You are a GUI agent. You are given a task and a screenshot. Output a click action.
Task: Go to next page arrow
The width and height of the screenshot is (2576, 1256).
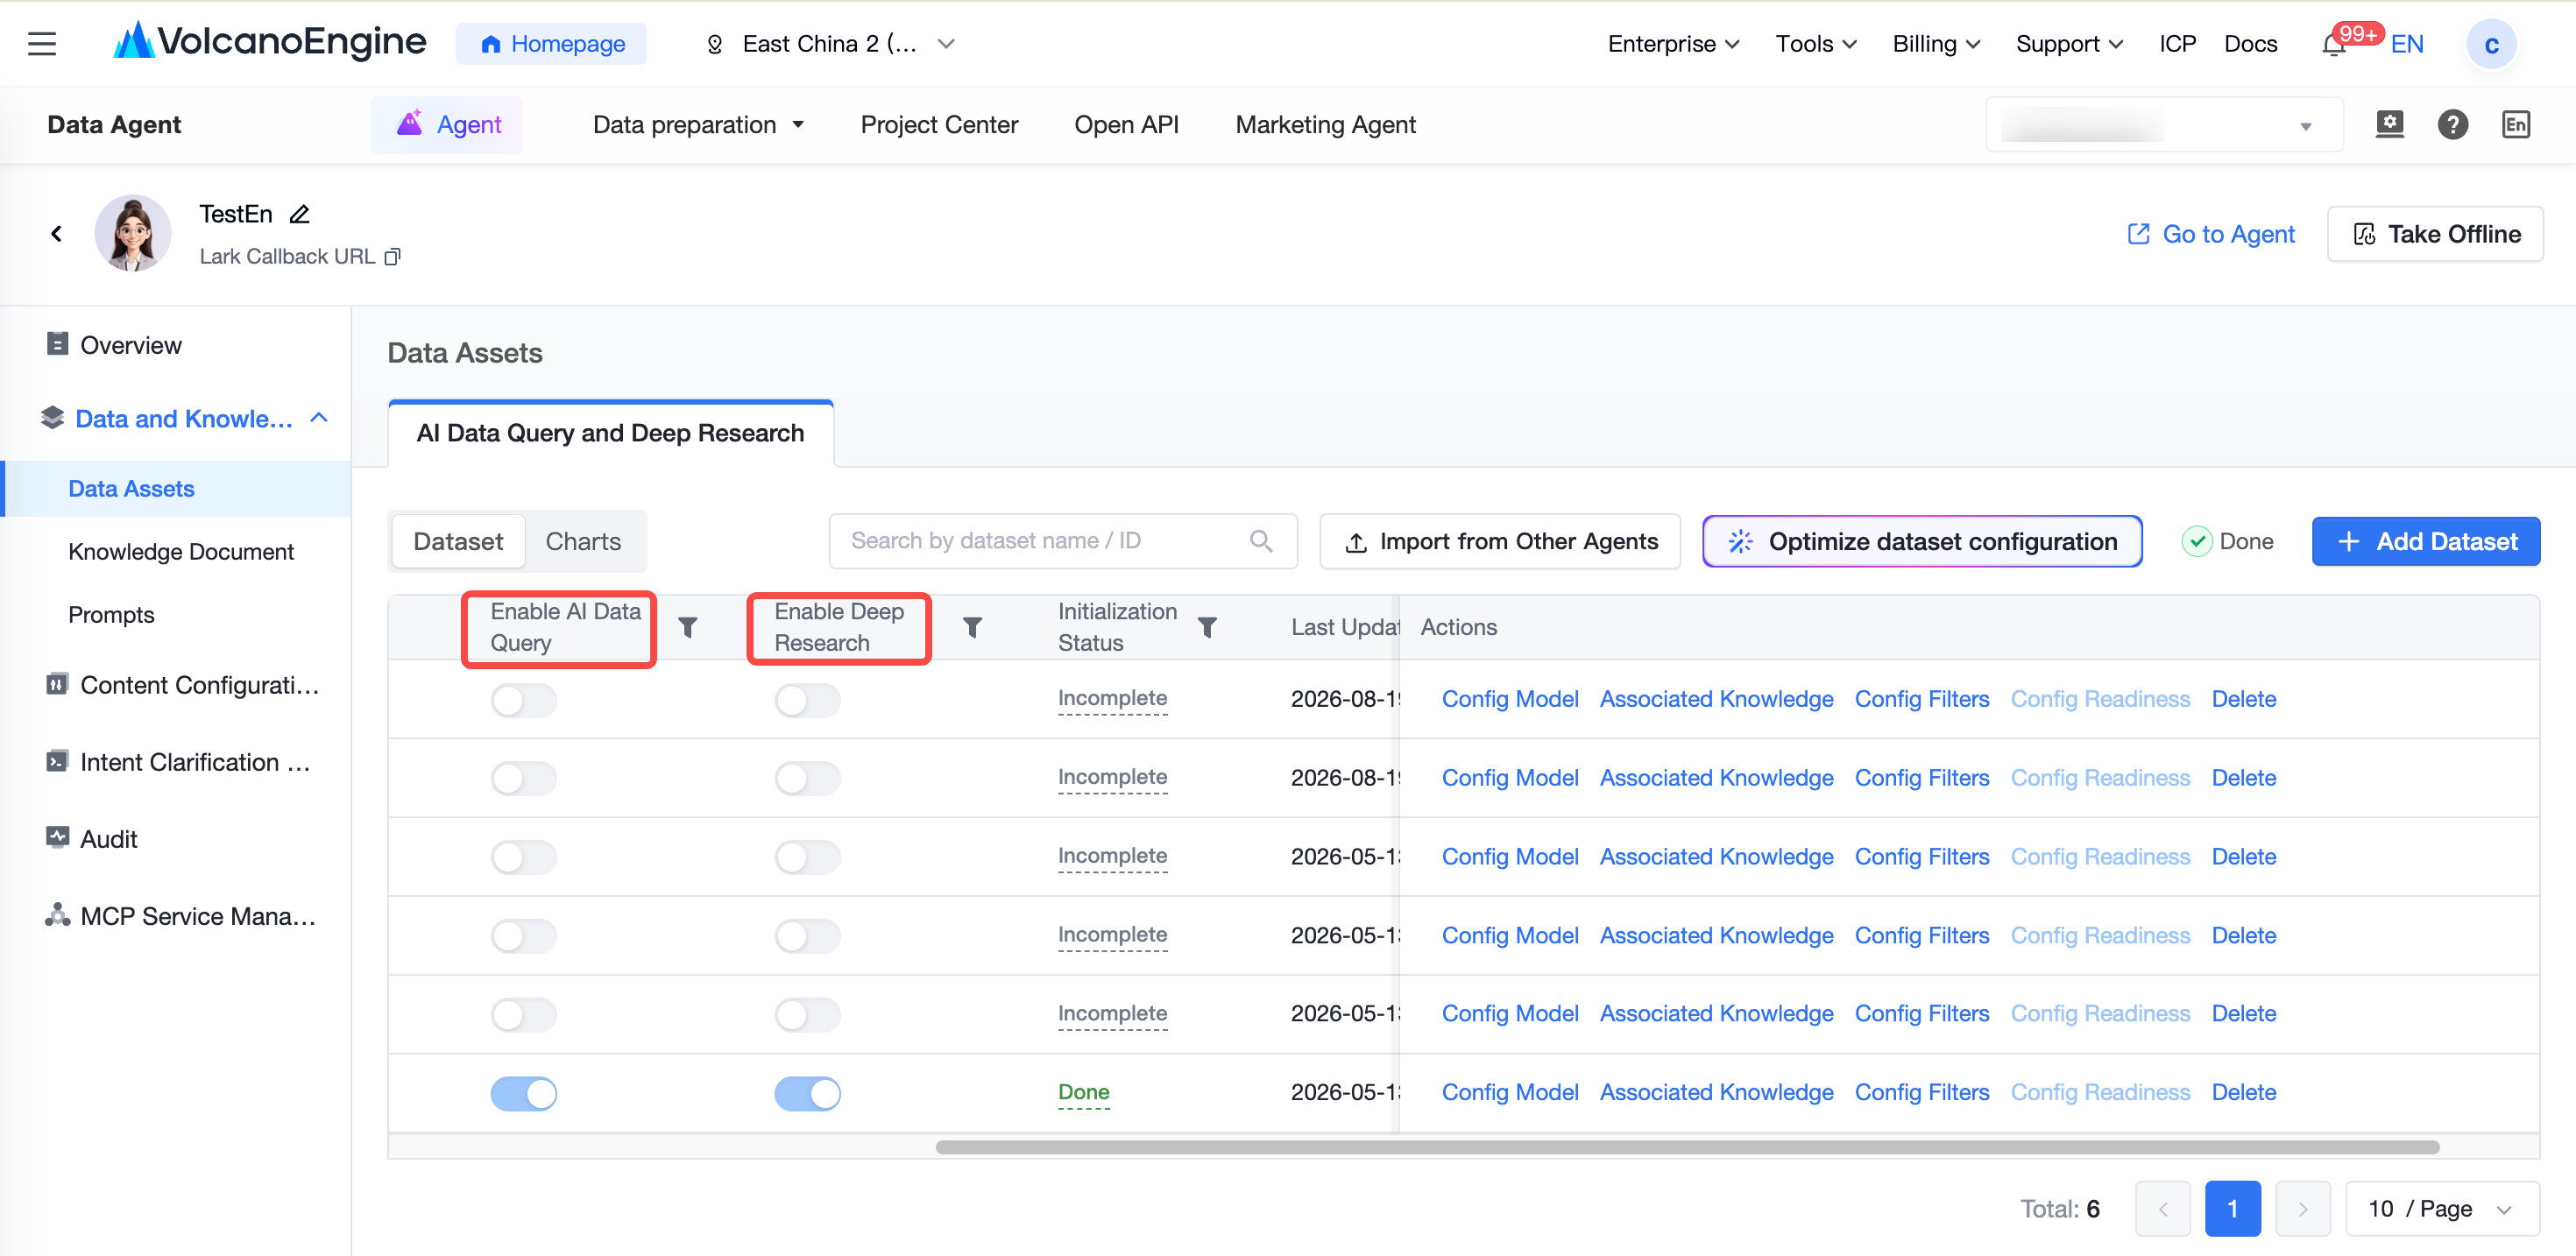(x=2302, y=1209)
